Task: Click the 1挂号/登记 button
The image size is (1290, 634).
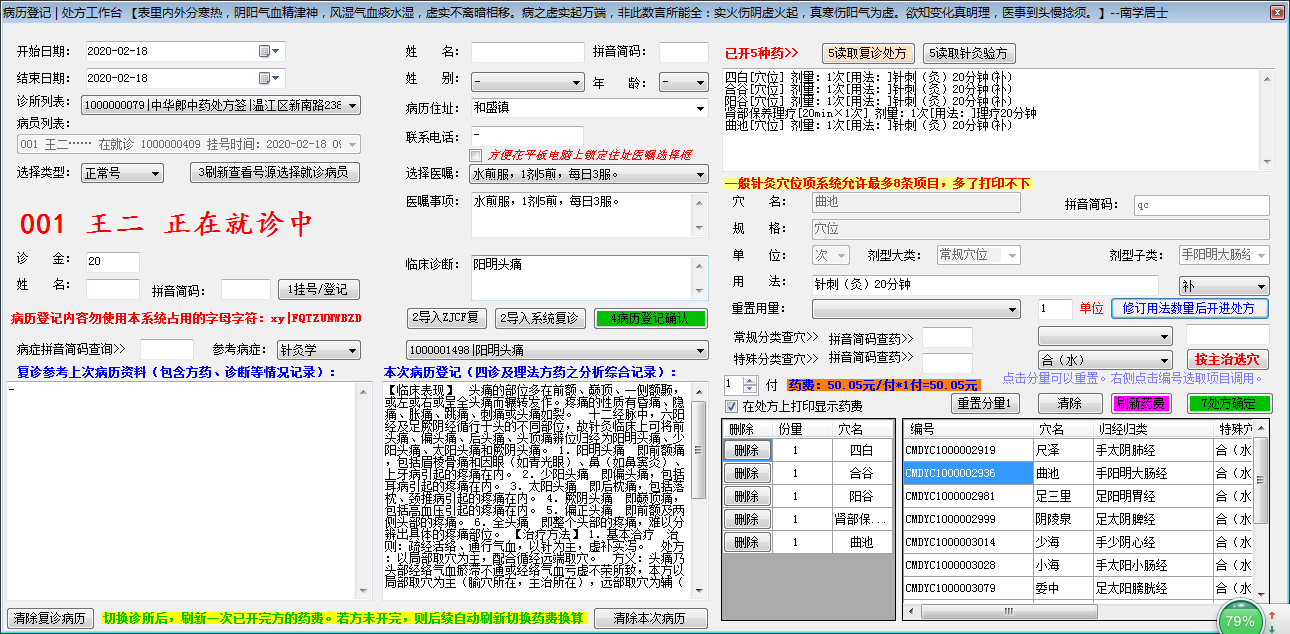Action: (x=319, y=290)
